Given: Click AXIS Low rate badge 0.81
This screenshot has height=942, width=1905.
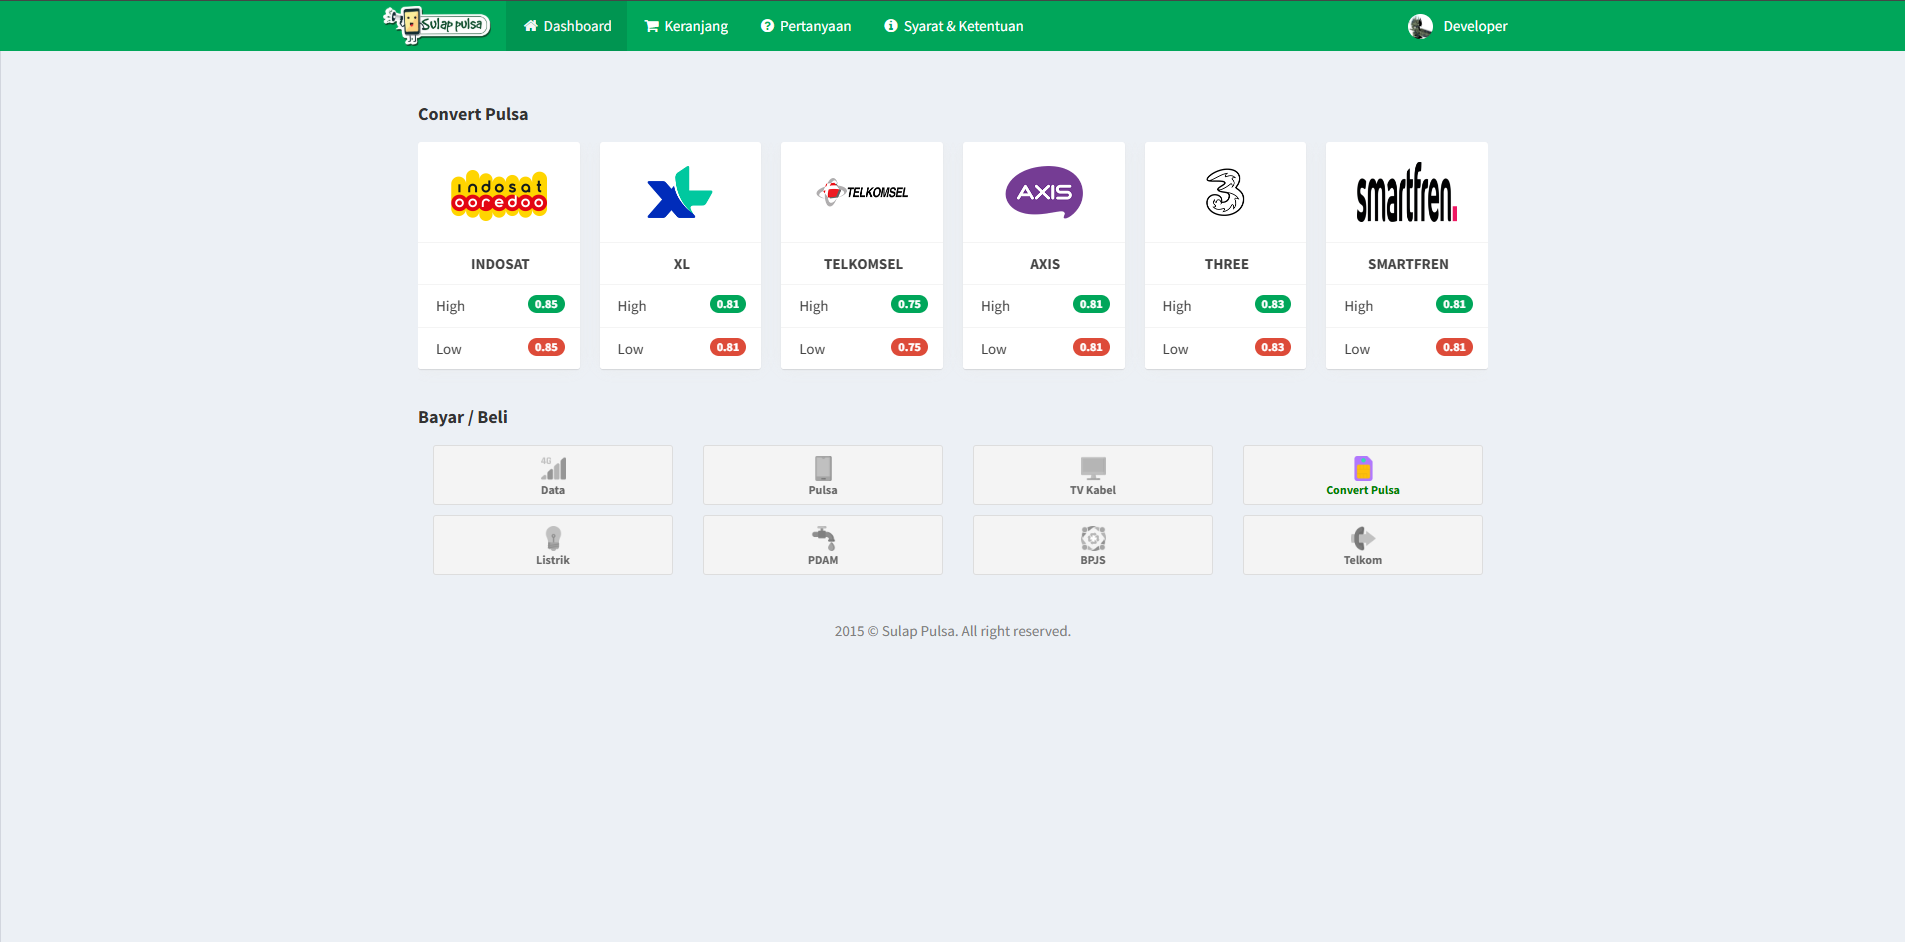Looking at the screenshot, I should pyautogui.click(x=1091, y=347).
